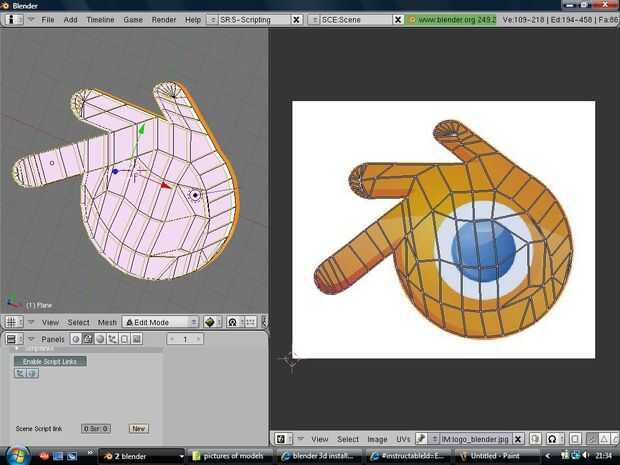The height and width of the screenshot is (465, 620).
Task: Click the red X-axis manipulator arrow
Action: [x=165, y=185]
